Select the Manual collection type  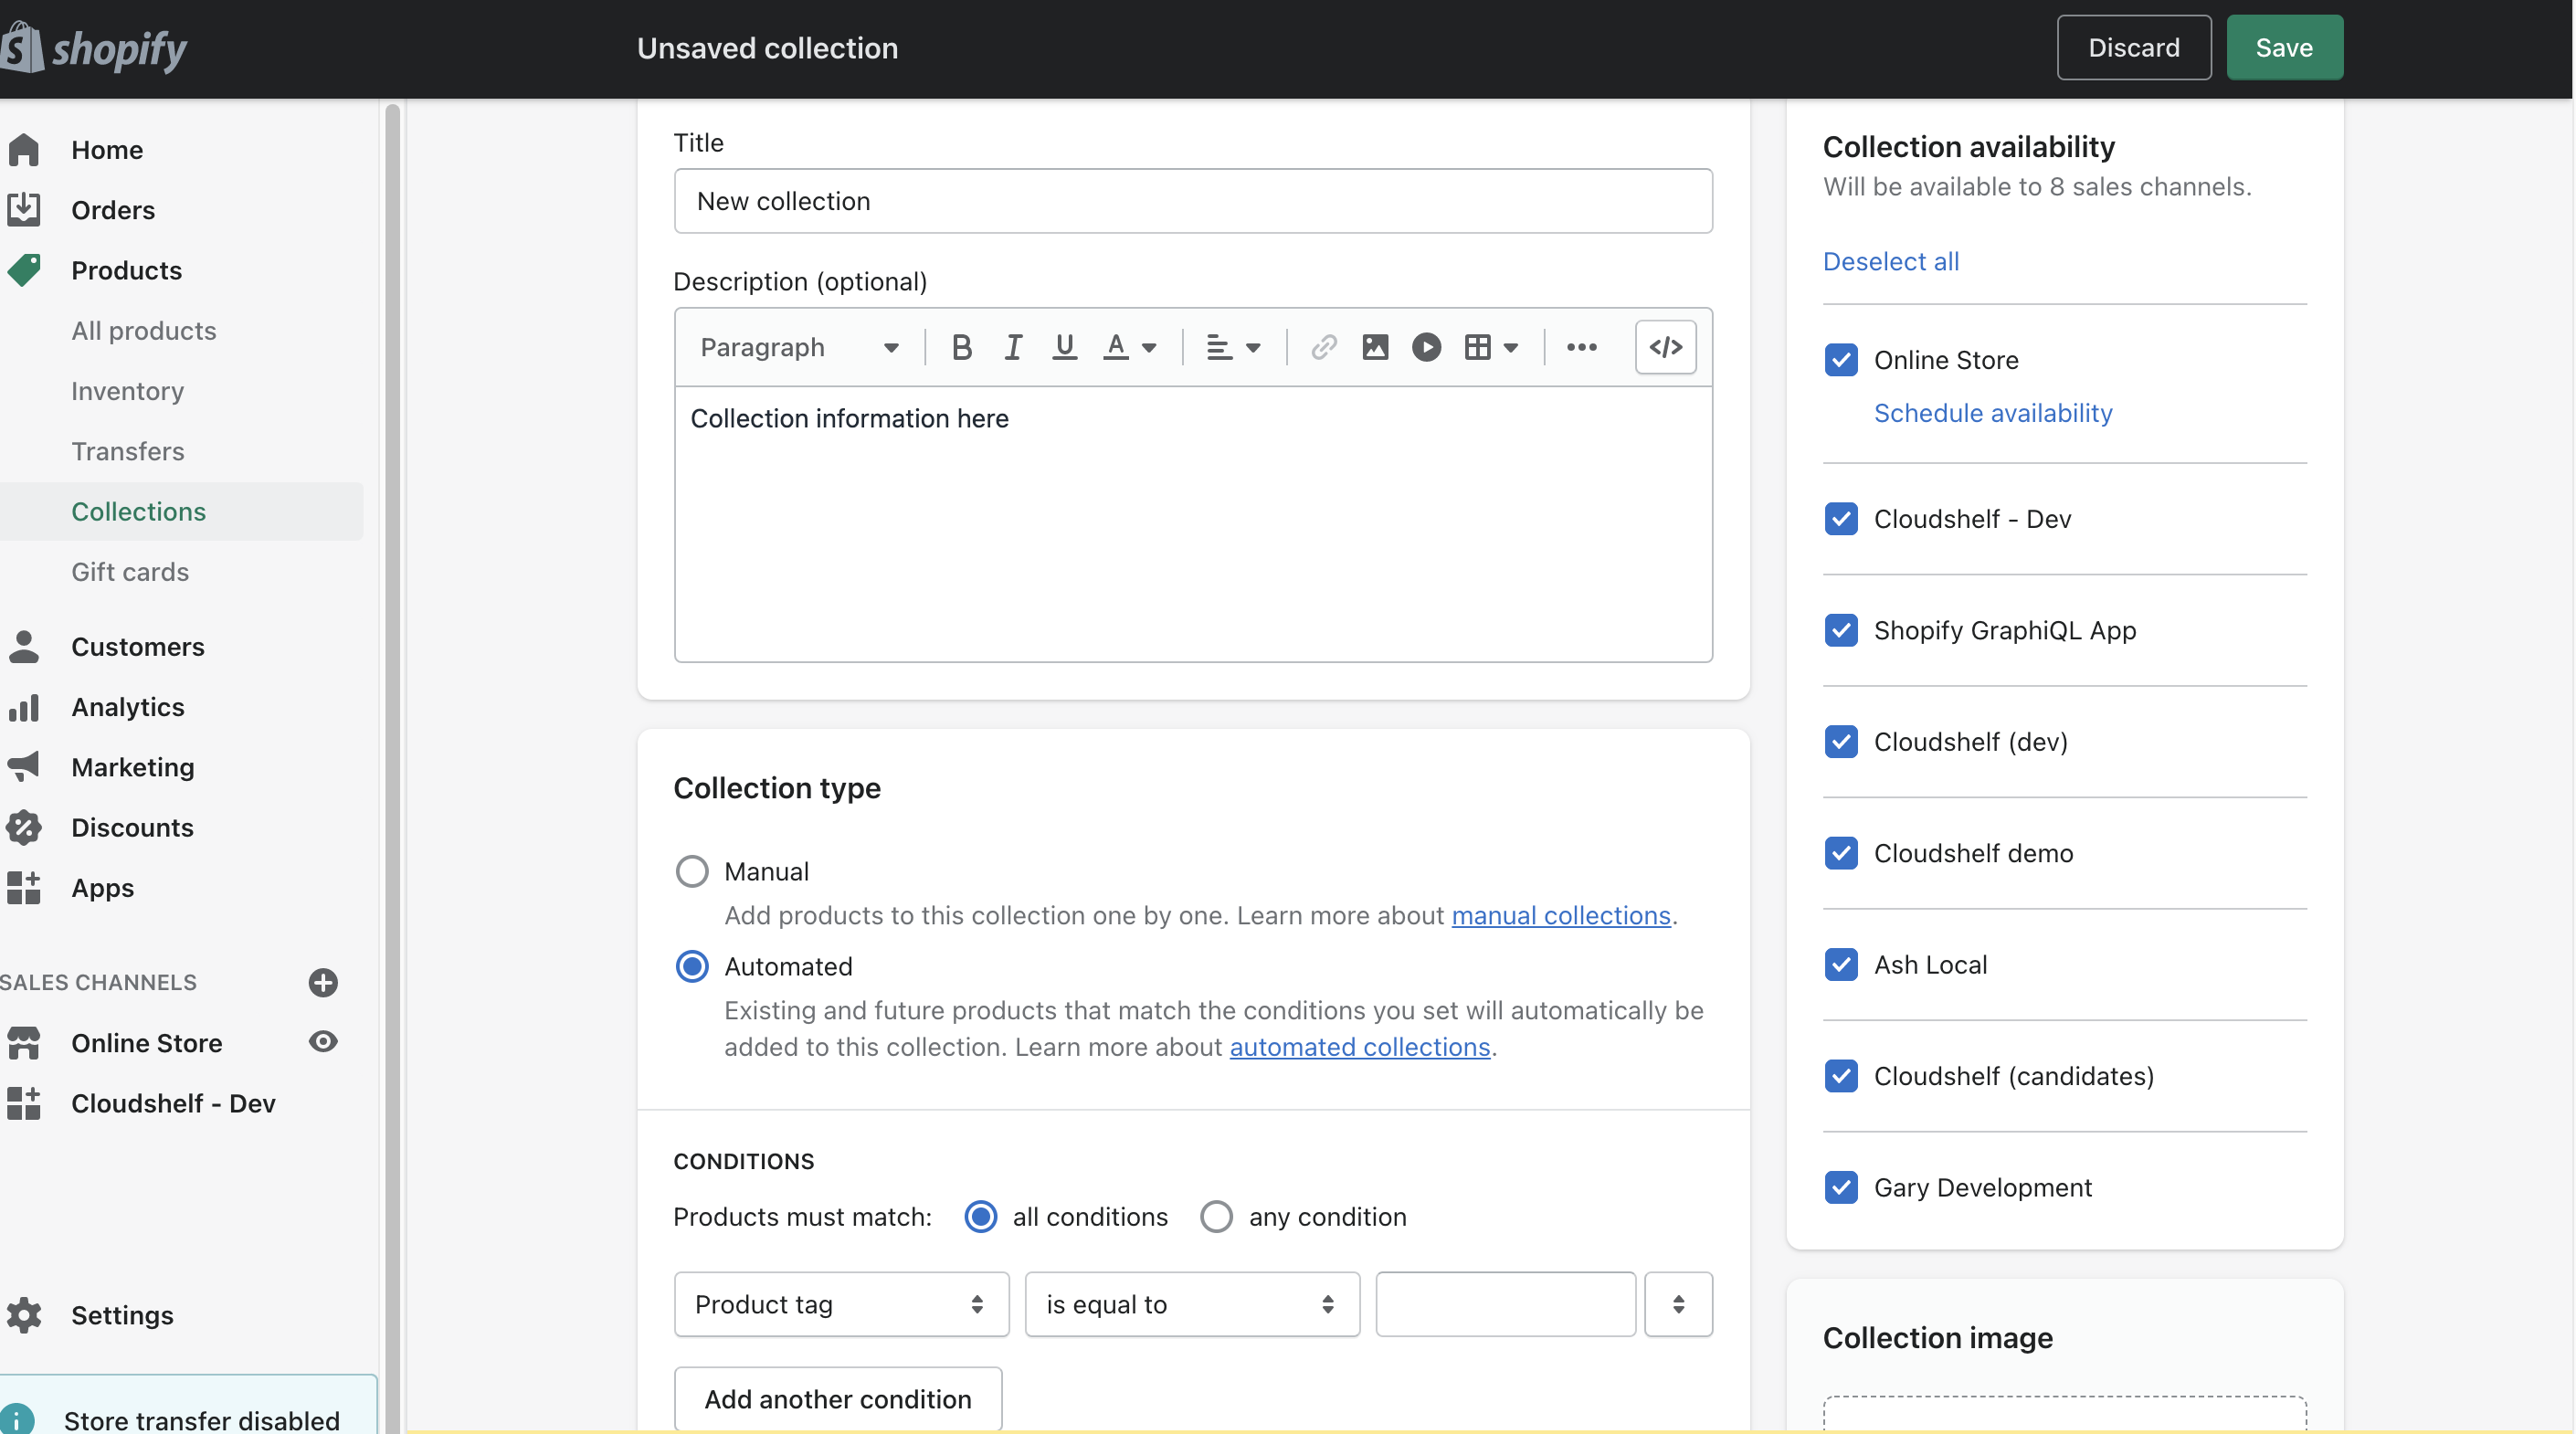(x=692, y=871)
